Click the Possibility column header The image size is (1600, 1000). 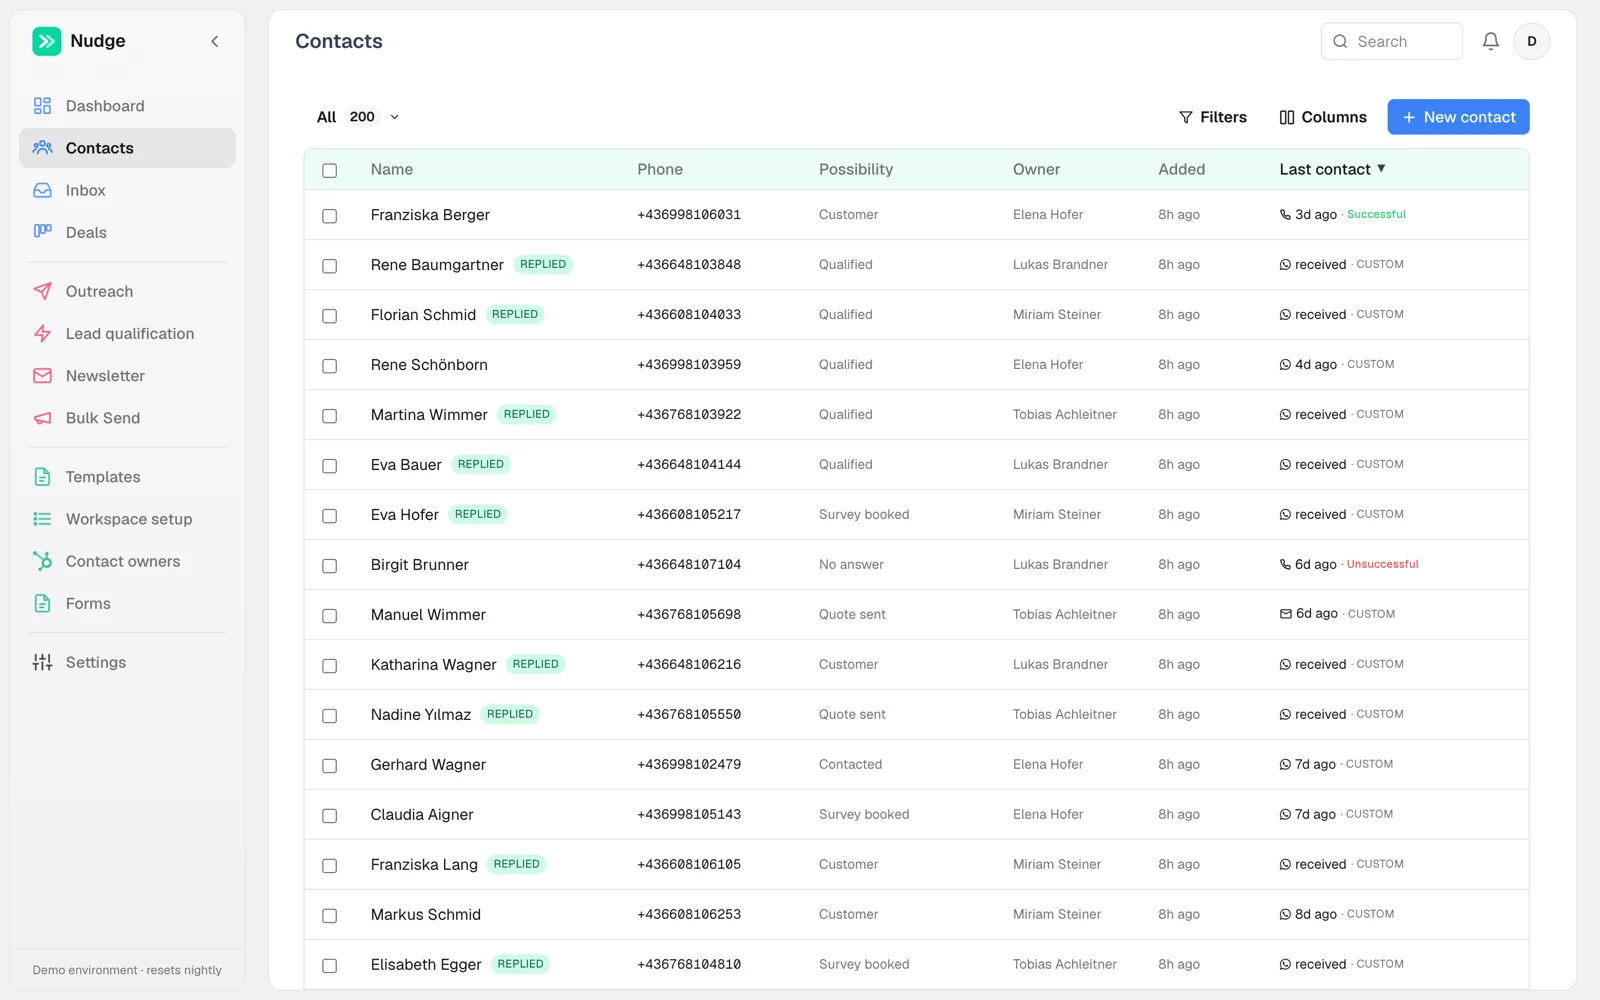tap(855, 169)
